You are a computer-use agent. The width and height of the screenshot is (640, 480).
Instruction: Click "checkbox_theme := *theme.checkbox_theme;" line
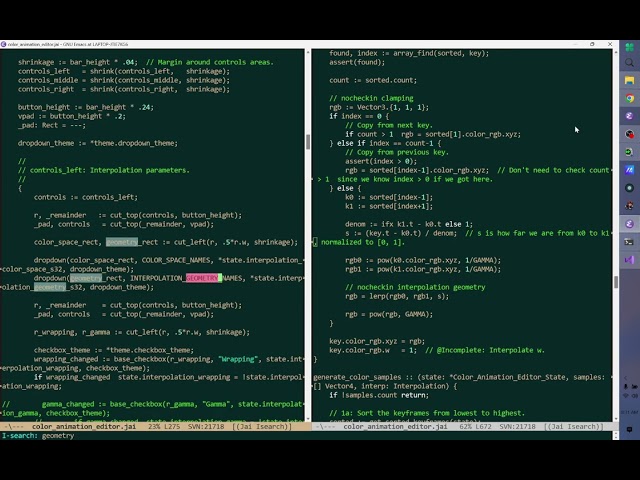[x=114, y=350]
